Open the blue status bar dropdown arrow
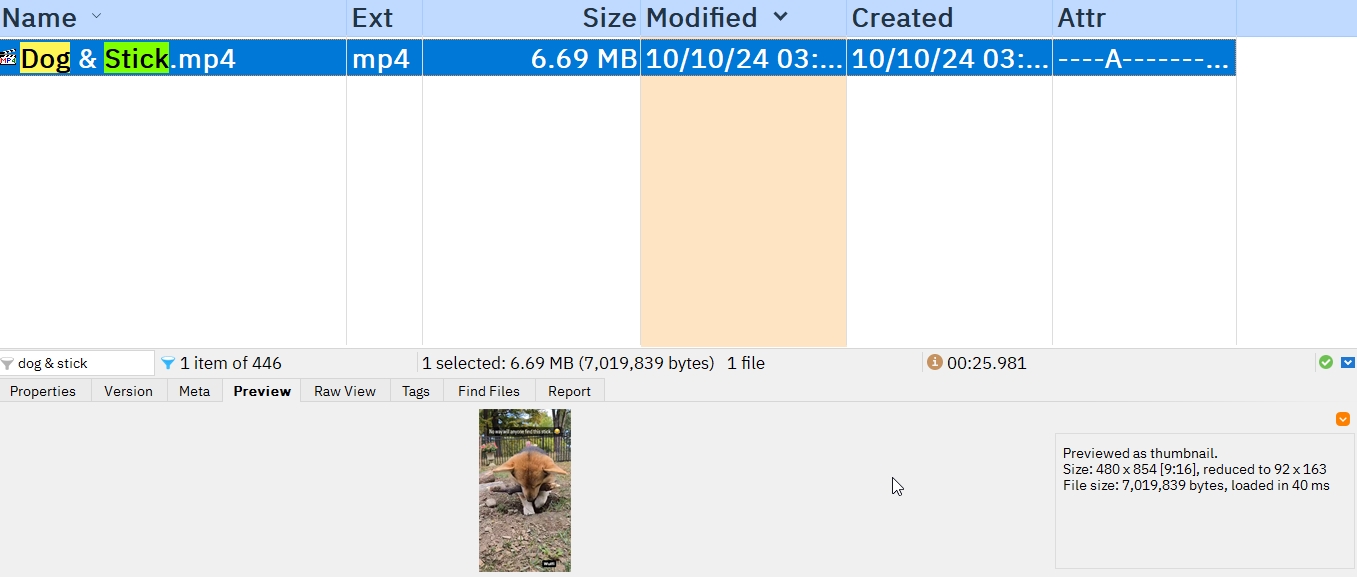This screenshot has height=577, width=1357. [1347, 362]
